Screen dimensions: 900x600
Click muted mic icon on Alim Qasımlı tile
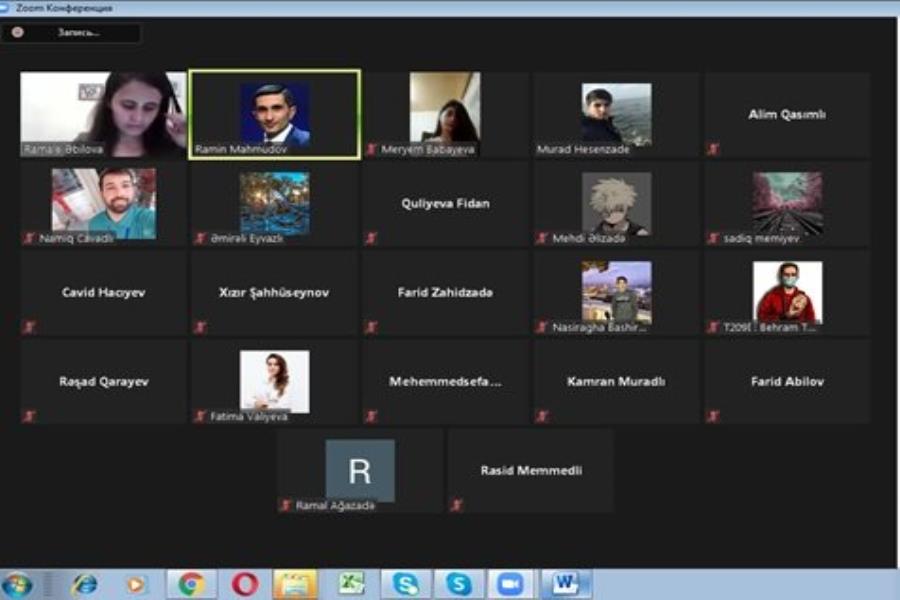713,149
